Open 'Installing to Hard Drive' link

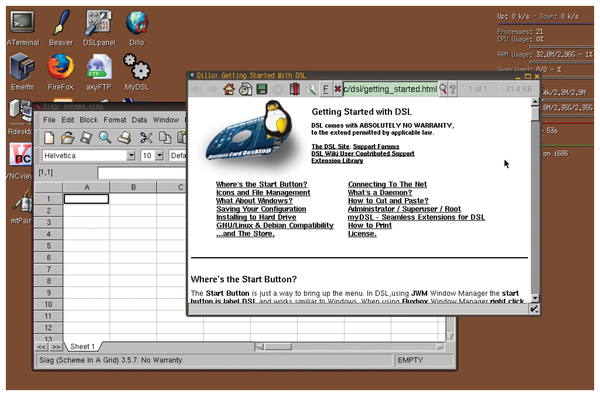256,217
